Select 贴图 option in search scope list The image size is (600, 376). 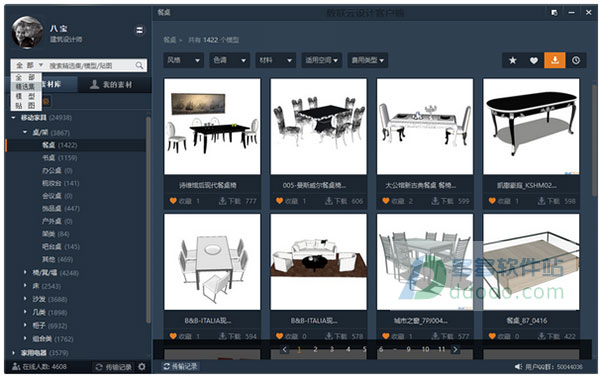point(25,106)
